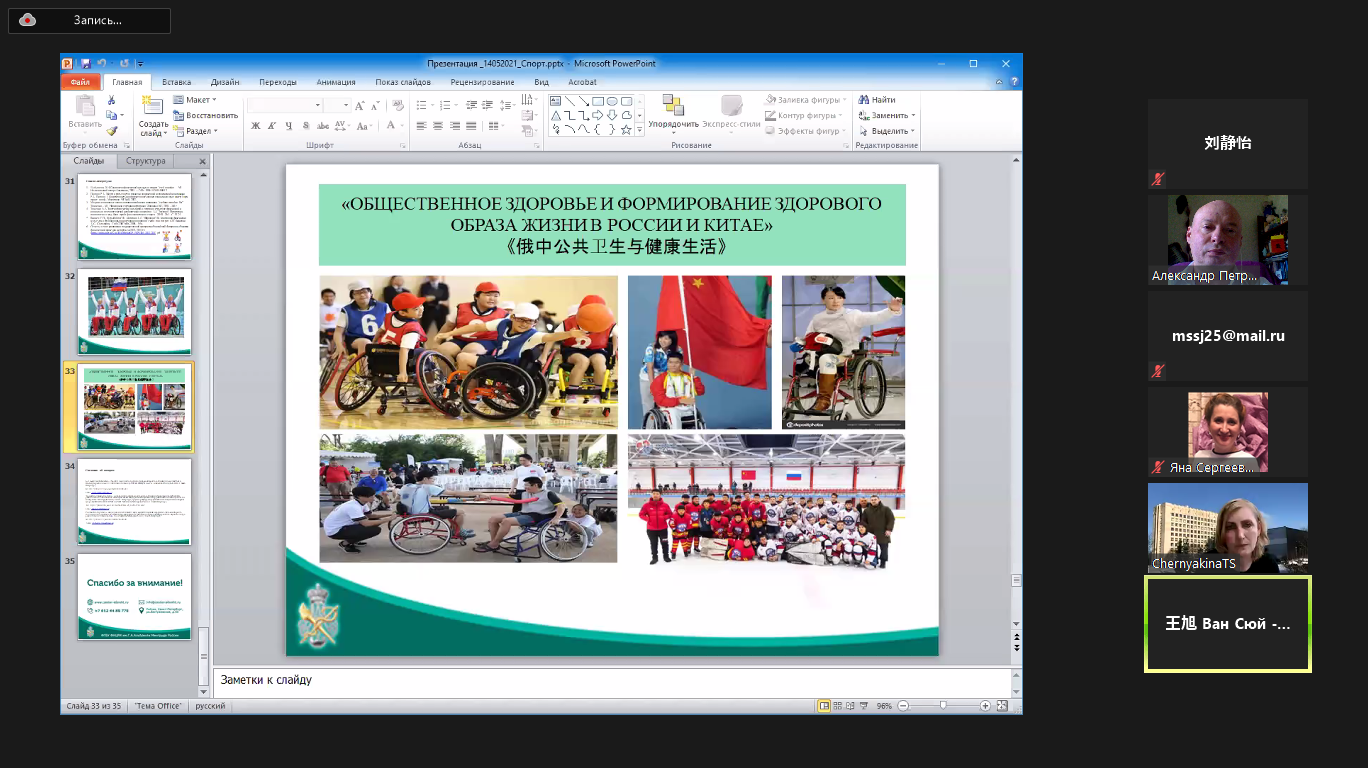Image resolution: width=1368 pixels, height=768 pixels.
Task: Click the bulleted list icon
Action: click(422, 105)
